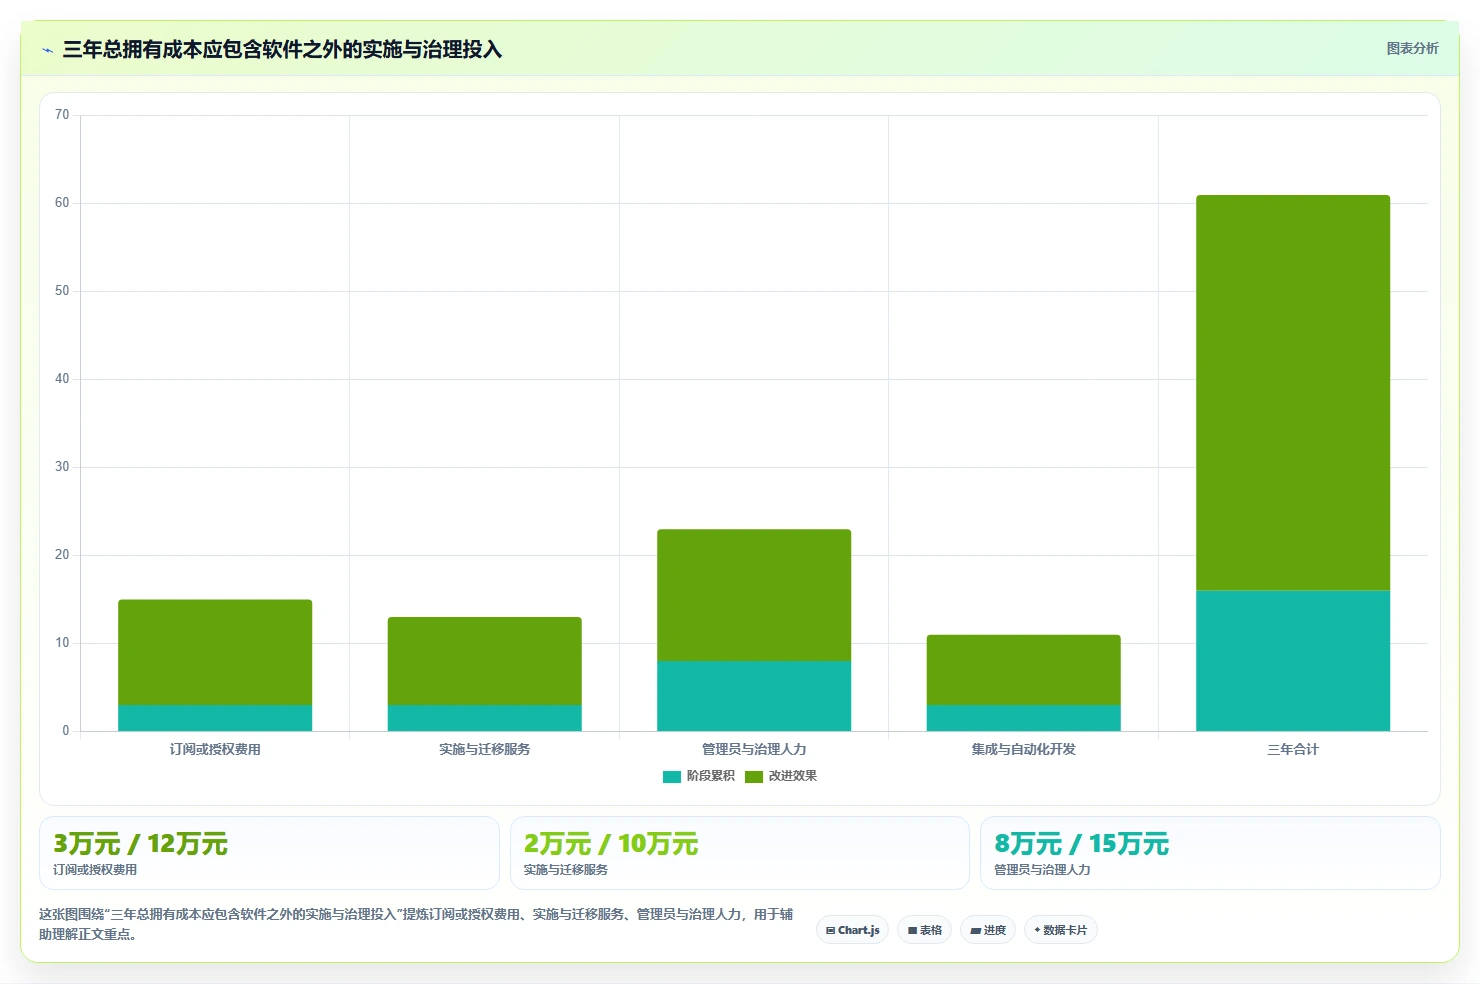Click the y-axis value 70
This screenshot has height=984, width=1480.
(x=62, y=115)
